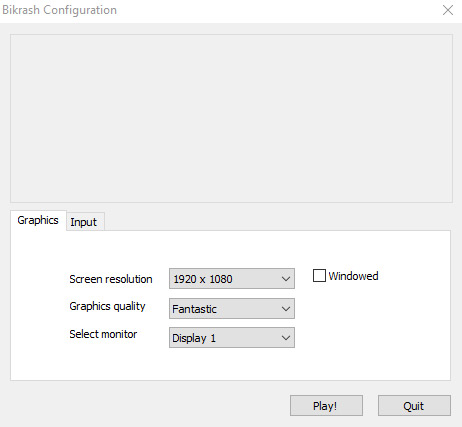The width and height of the screenshot is (462, 427).
Task: Click the Screen resolution label
Action: [111, 279]
